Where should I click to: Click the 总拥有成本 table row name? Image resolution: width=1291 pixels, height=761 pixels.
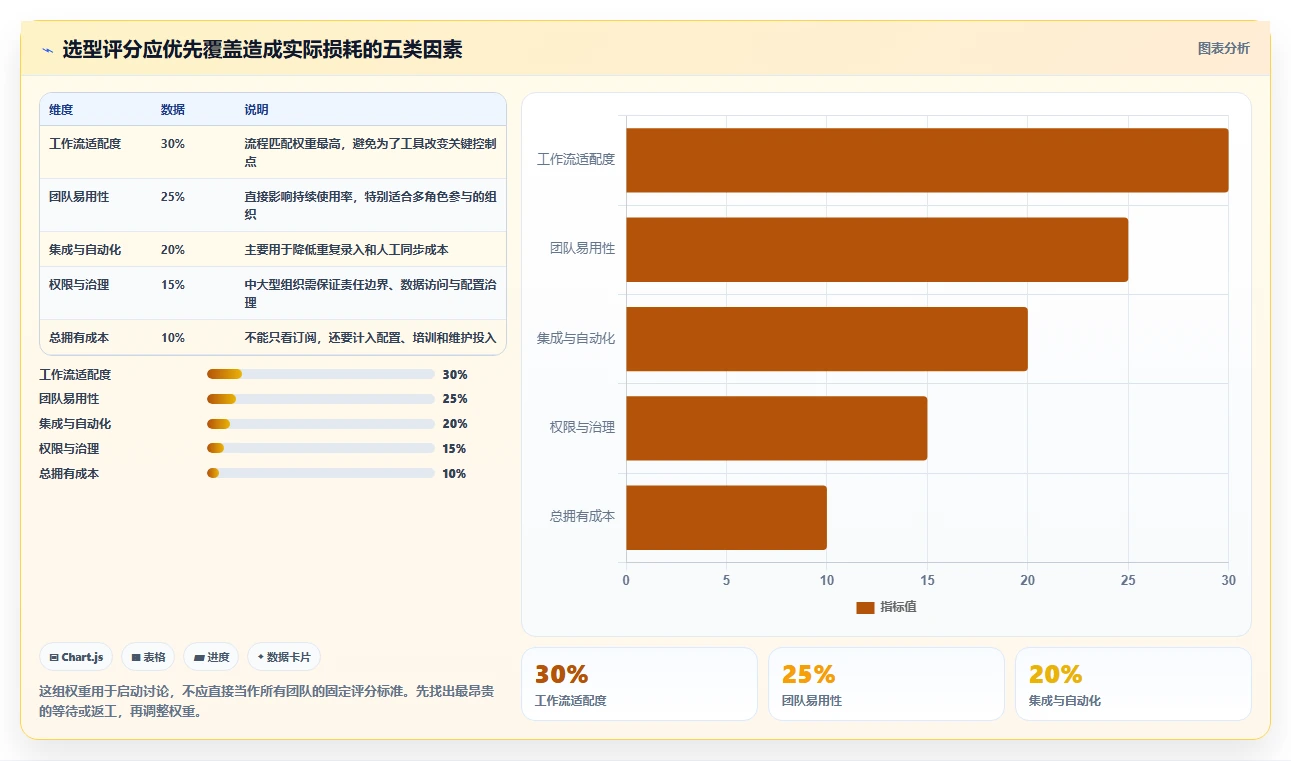79,338
